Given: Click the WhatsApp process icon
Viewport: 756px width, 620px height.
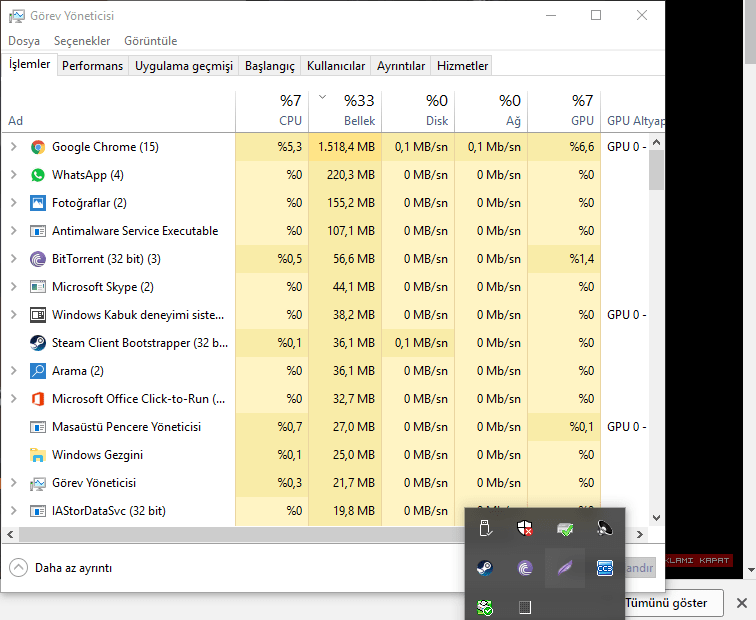Looking at the screenshot, I should (x=38, y=175).
